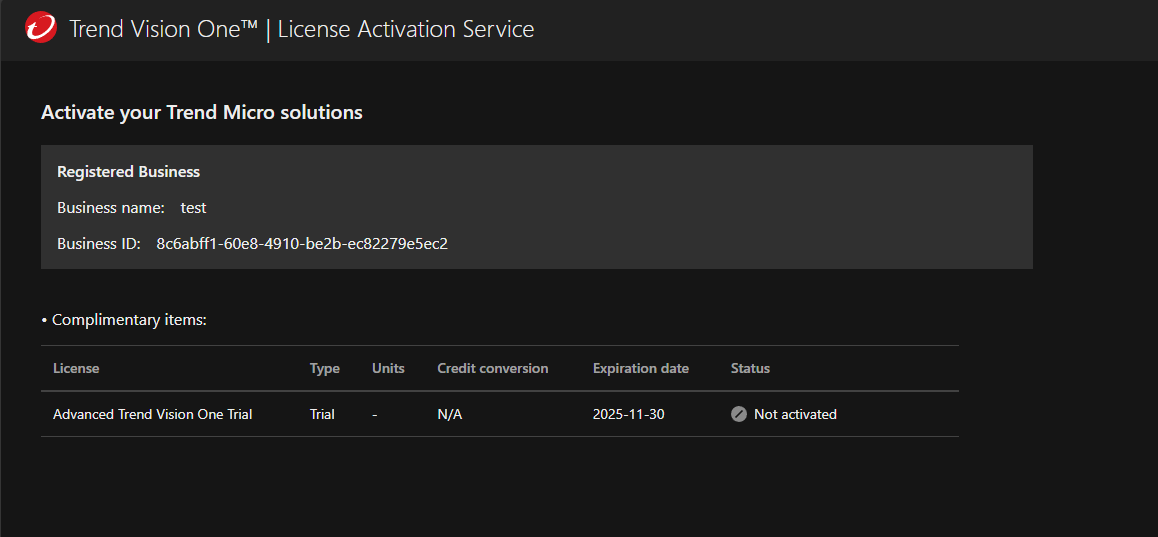This screenshot has width=1158, height=537.
Task: Click the Not activated status text
Action: [x=795, y=414]
